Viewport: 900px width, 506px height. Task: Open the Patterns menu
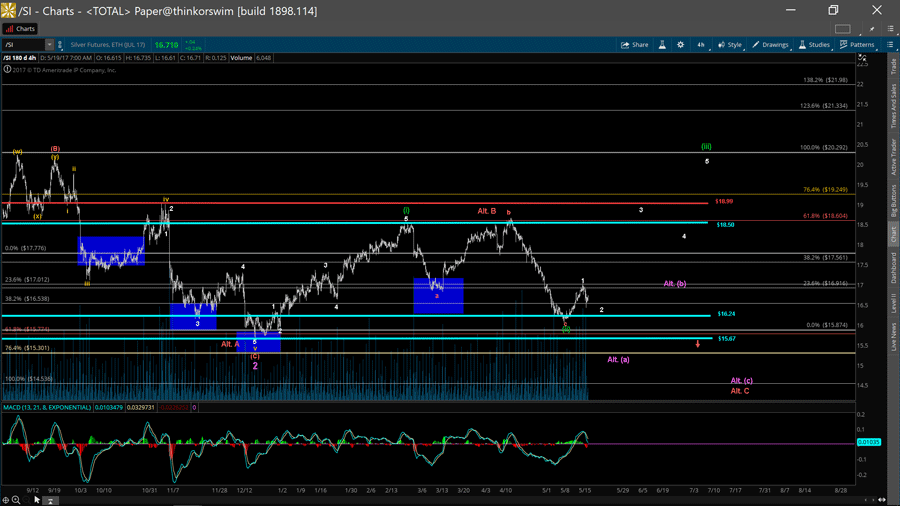point(857,45)
